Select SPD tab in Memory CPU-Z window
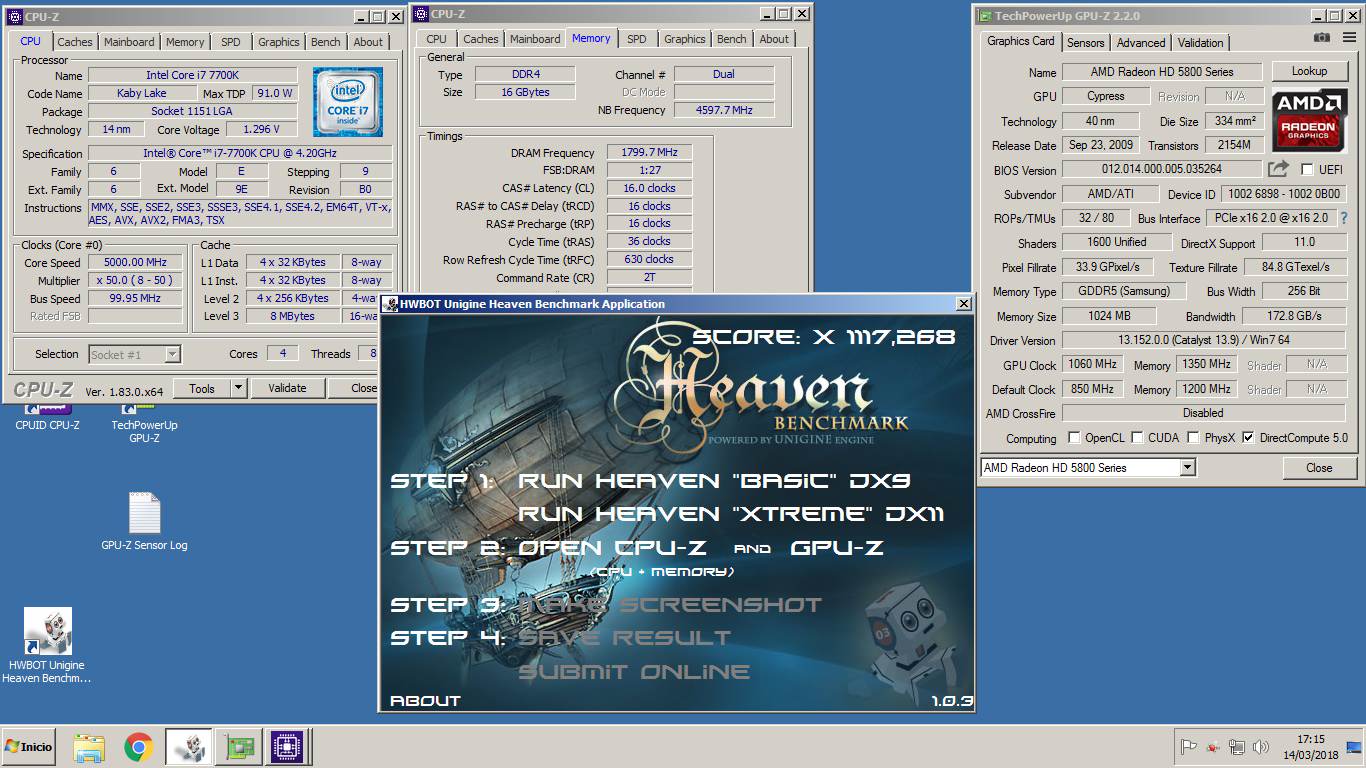 [x=637, y=39]
